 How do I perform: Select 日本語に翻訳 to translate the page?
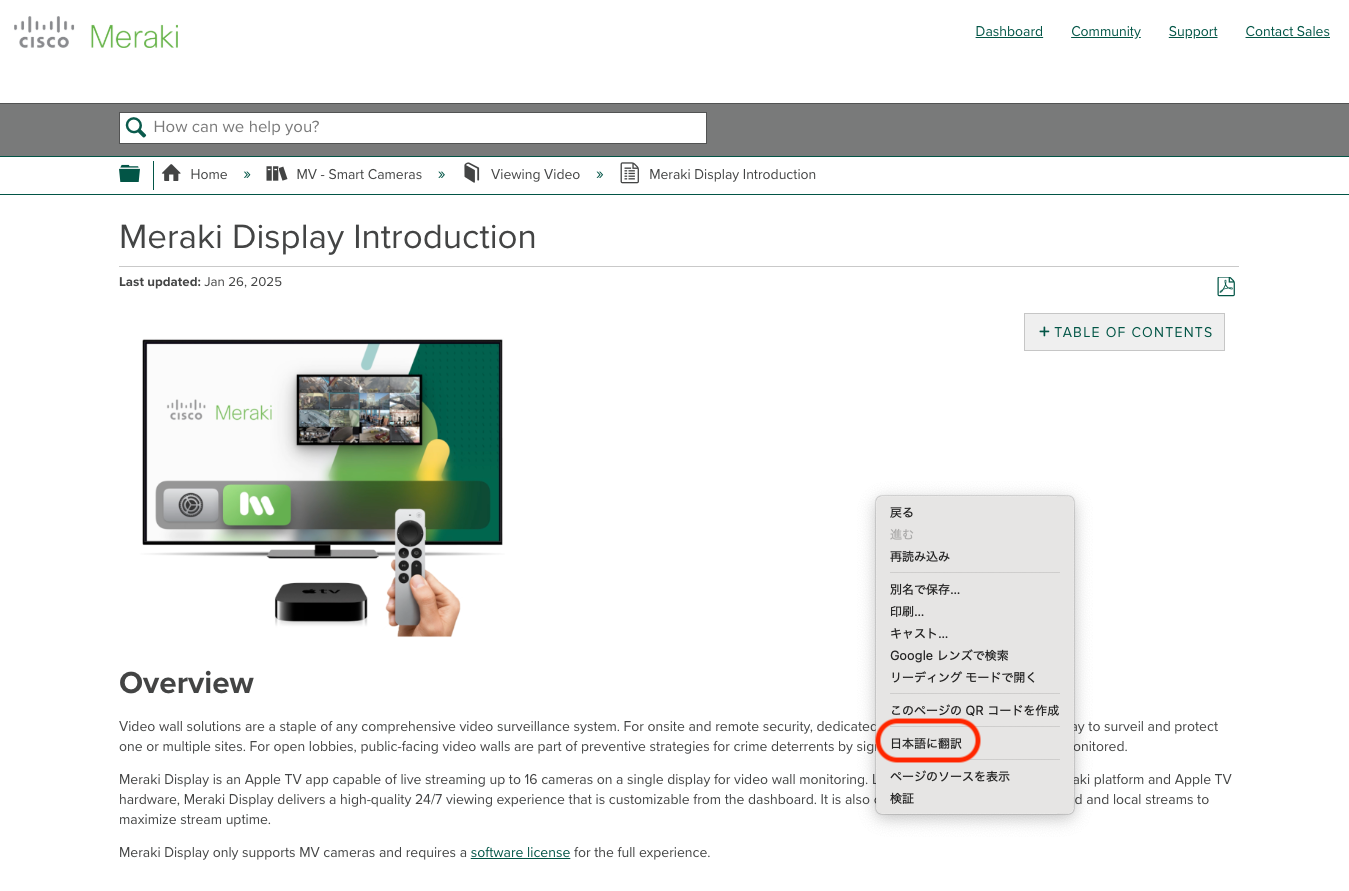click(926, 740)
